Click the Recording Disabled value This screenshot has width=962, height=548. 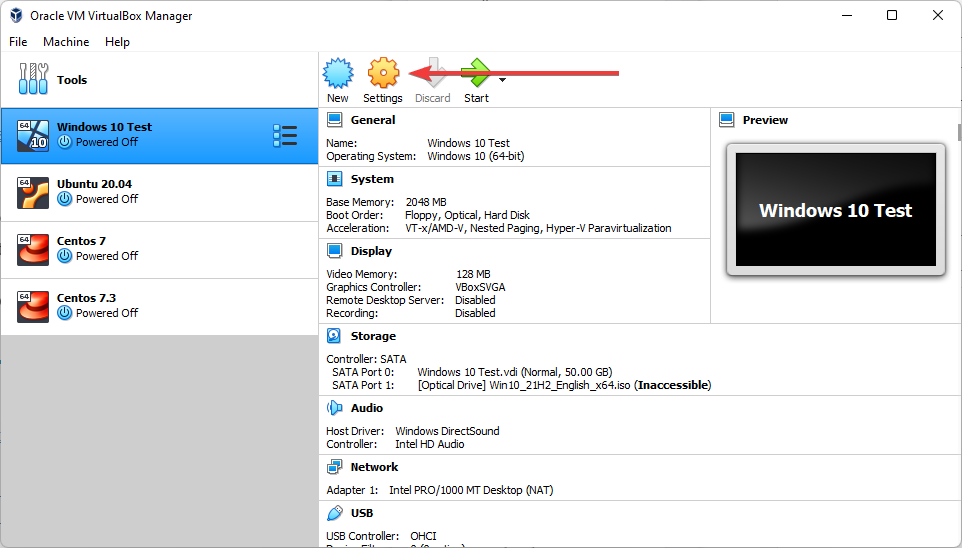475,313
